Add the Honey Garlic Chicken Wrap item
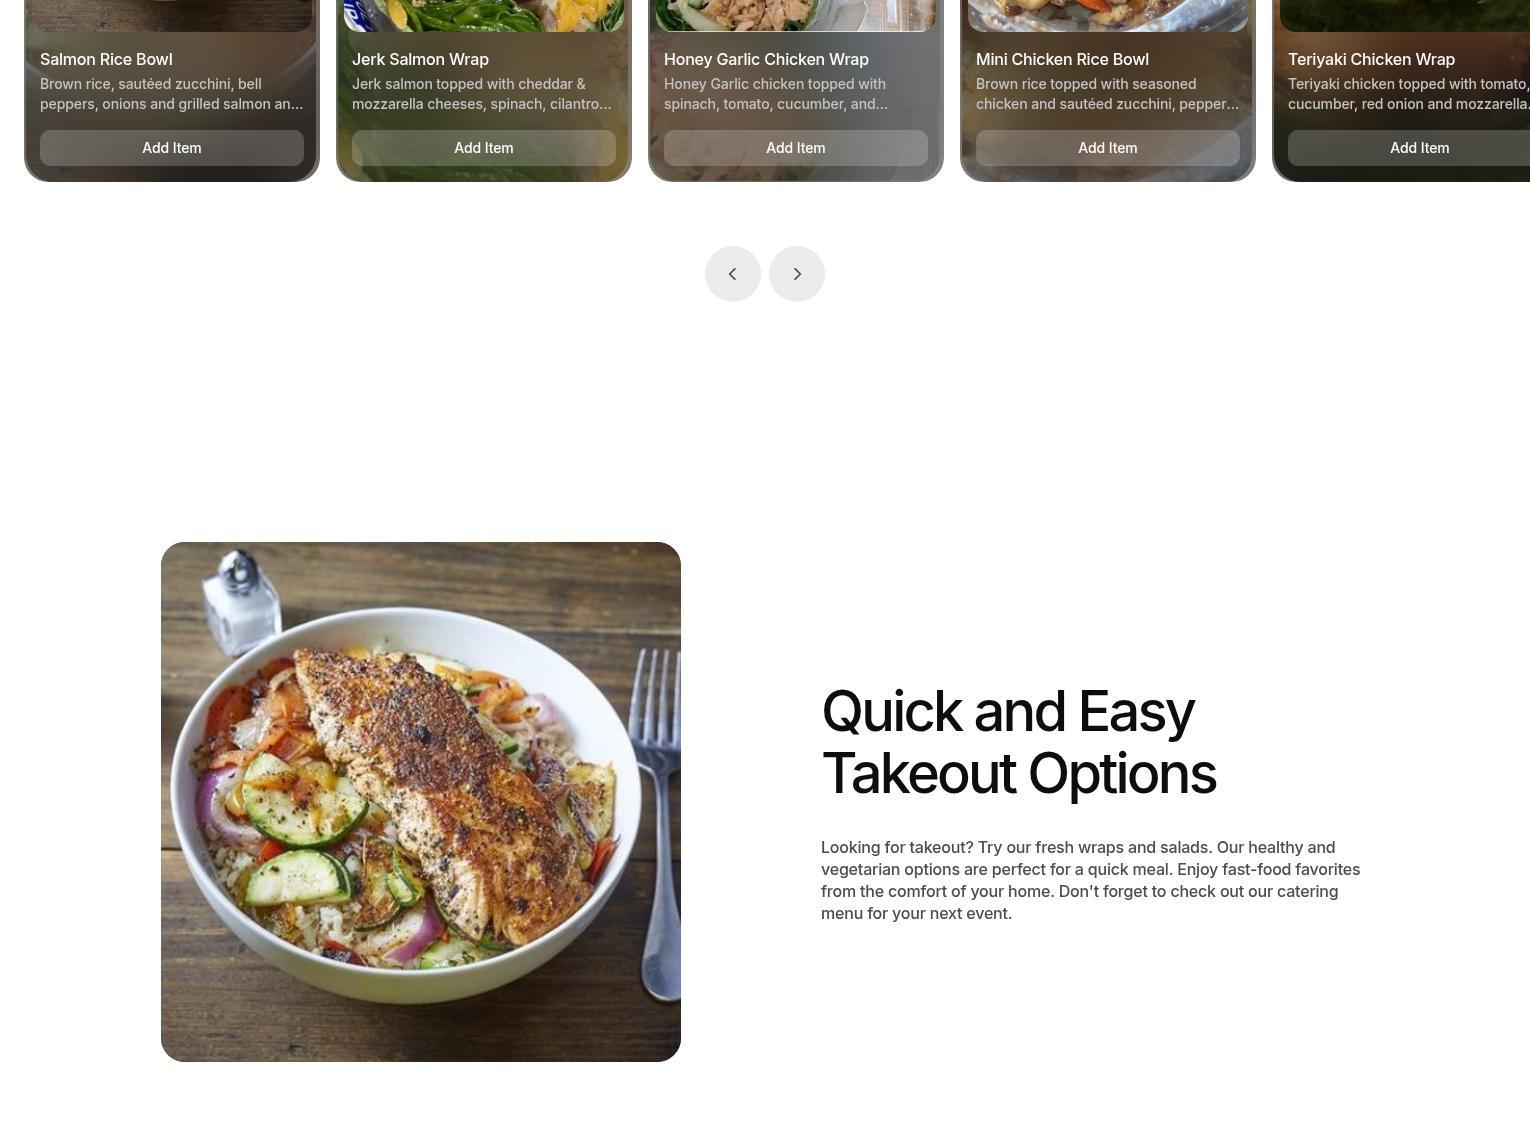Image resolution: width=1530 pixels, height=1124 pixels. pos(796,148)
